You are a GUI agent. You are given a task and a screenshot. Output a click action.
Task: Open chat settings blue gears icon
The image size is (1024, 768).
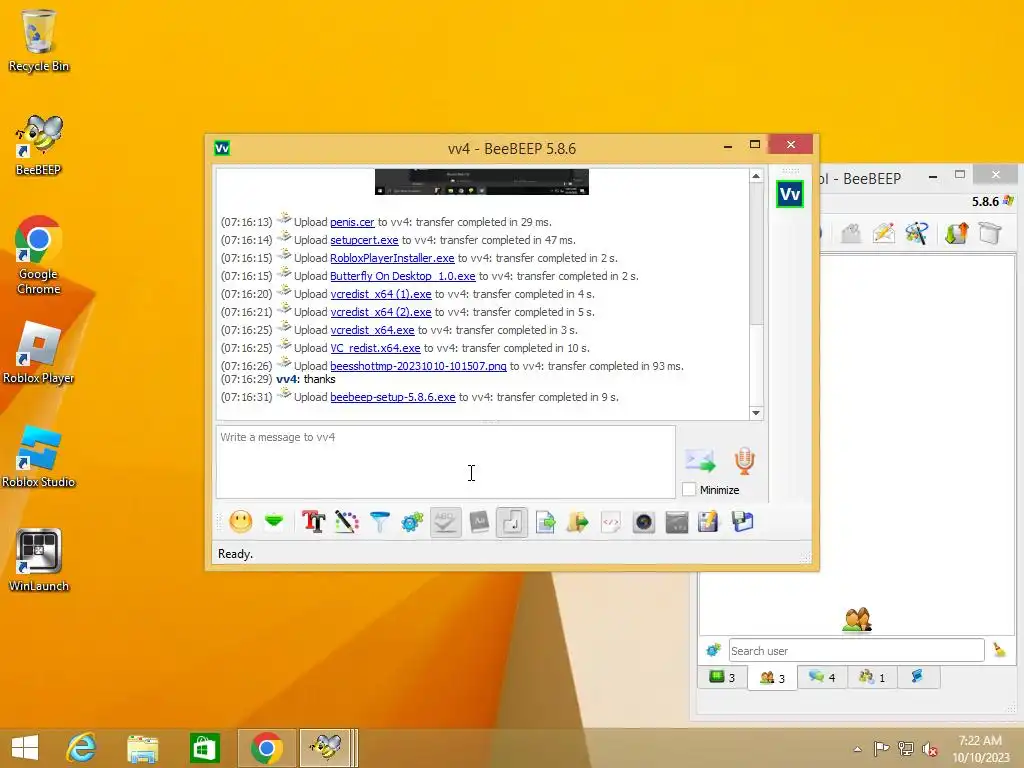coord(412,522)
